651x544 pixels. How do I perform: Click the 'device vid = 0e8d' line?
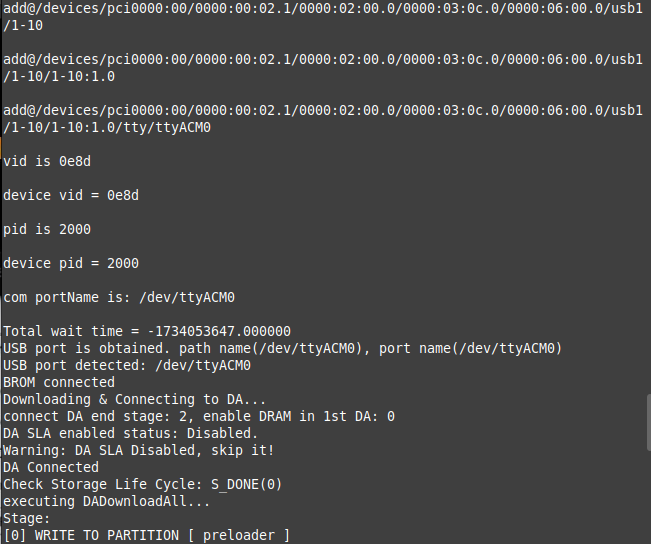click(x=71, y=195)
